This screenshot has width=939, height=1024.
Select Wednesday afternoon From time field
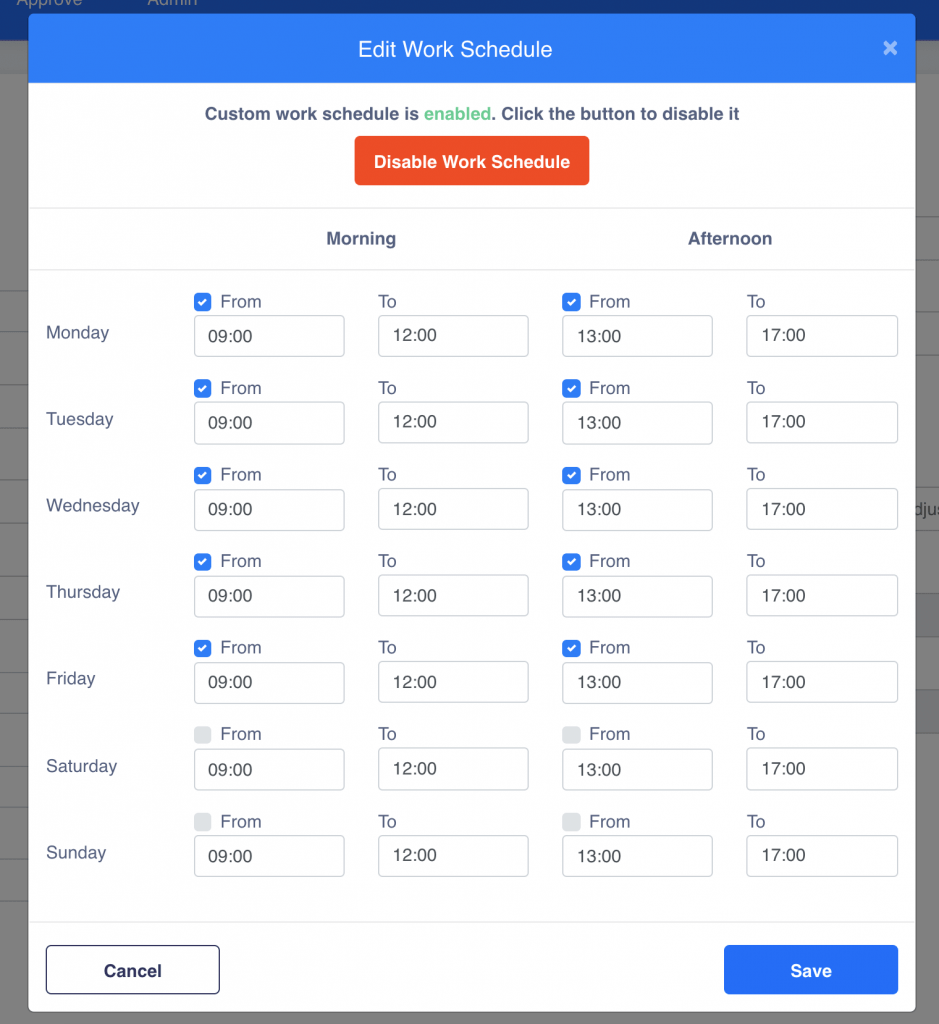637,509
